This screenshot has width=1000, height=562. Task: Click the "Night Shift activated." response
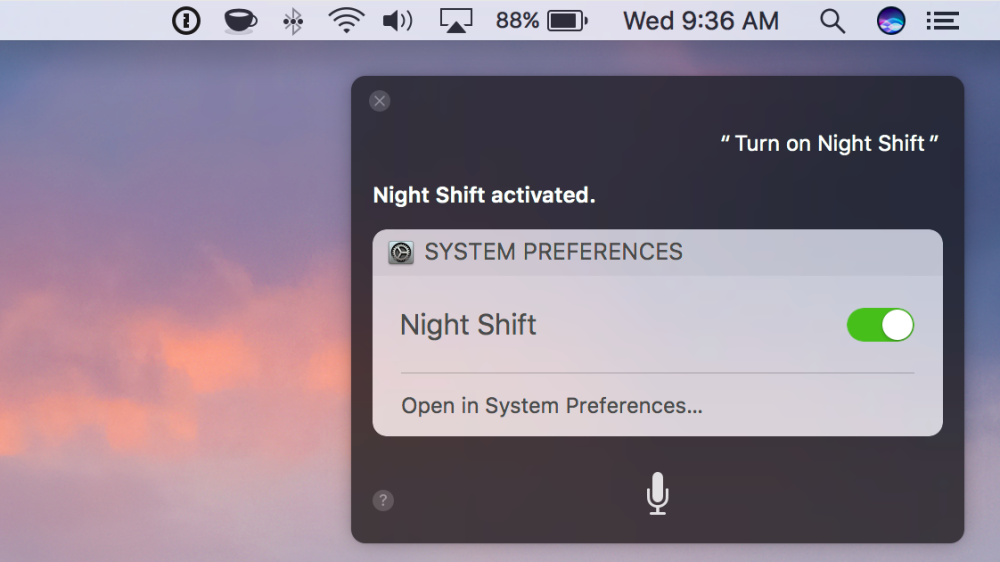(484, 195)
